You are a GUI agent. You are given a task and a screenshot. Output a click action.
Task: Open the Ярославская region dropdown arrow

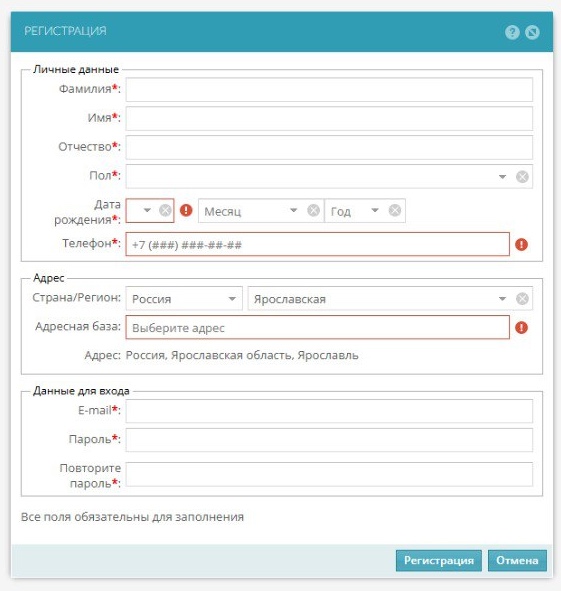coord(502,299)
